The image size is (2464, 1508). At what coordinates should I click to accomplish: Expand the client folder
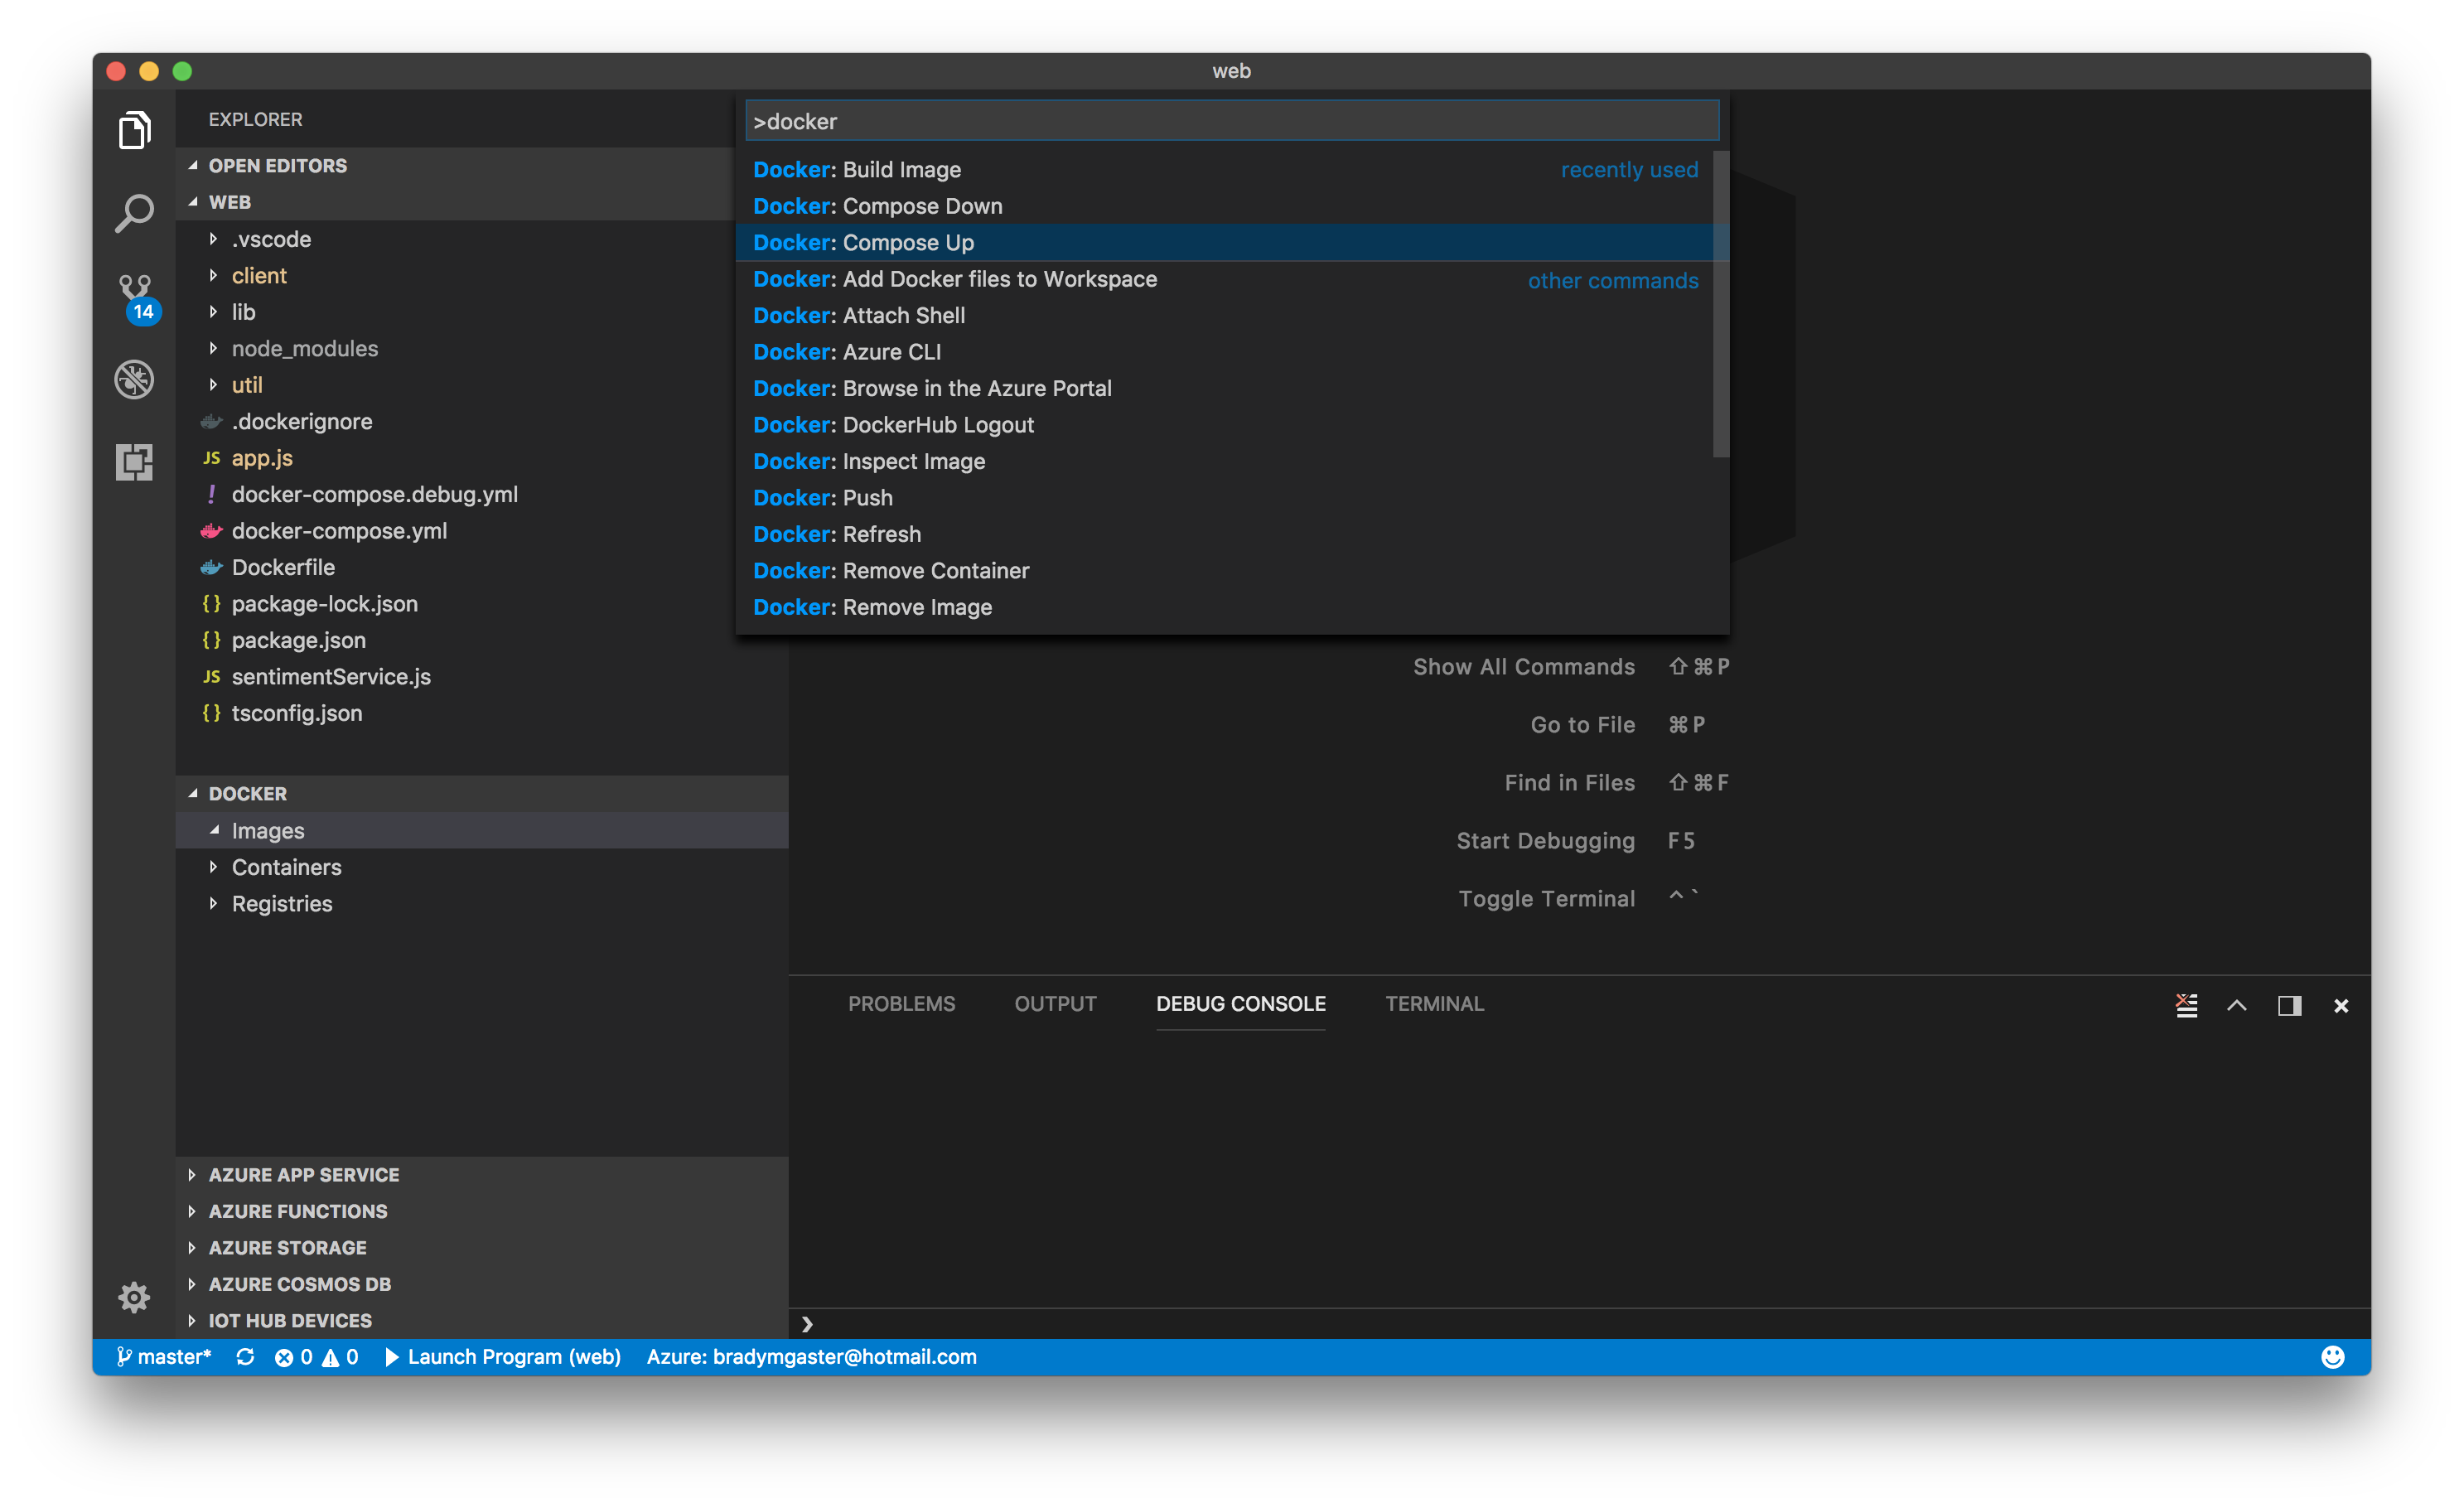[259, 276]
